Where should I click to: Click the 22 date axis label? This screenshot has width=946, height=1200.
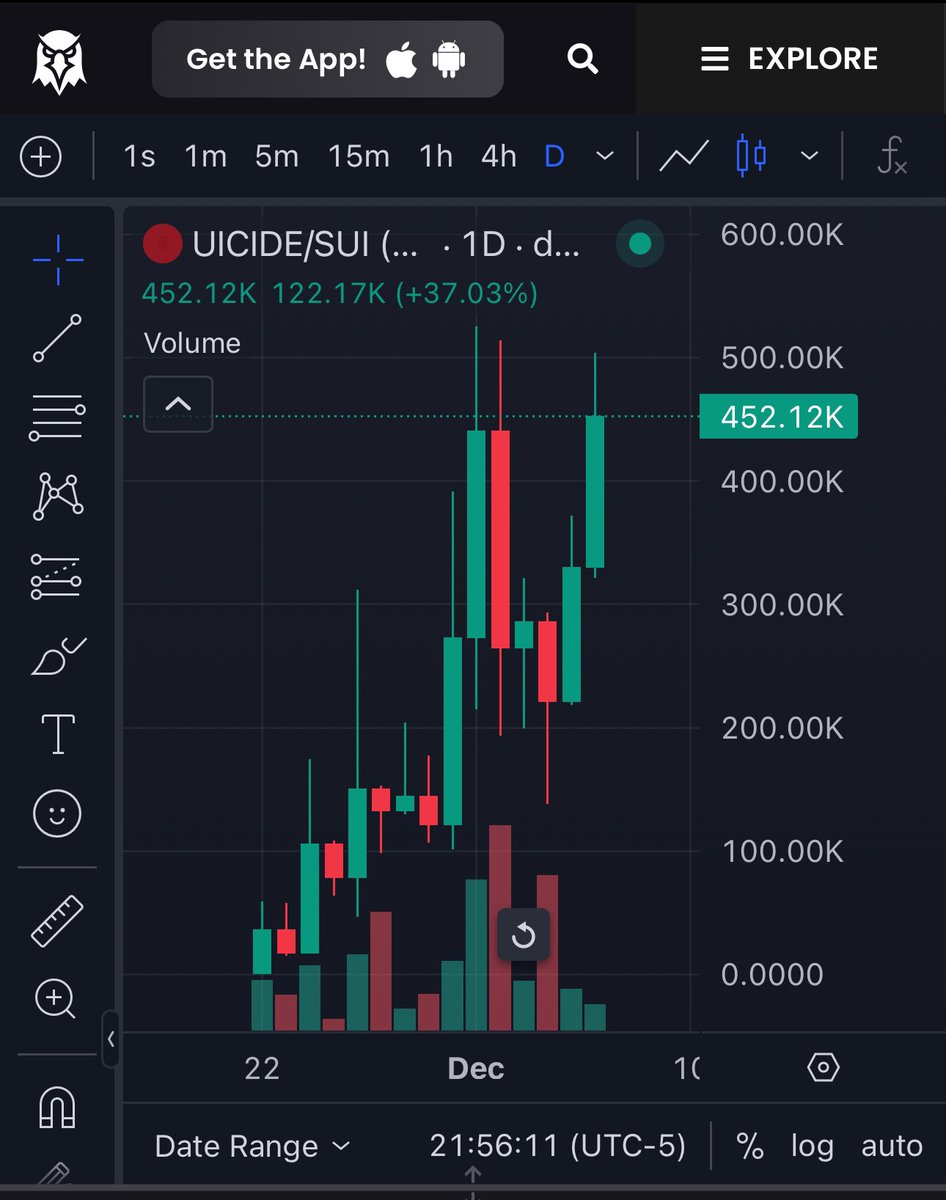pos(262,1068)
